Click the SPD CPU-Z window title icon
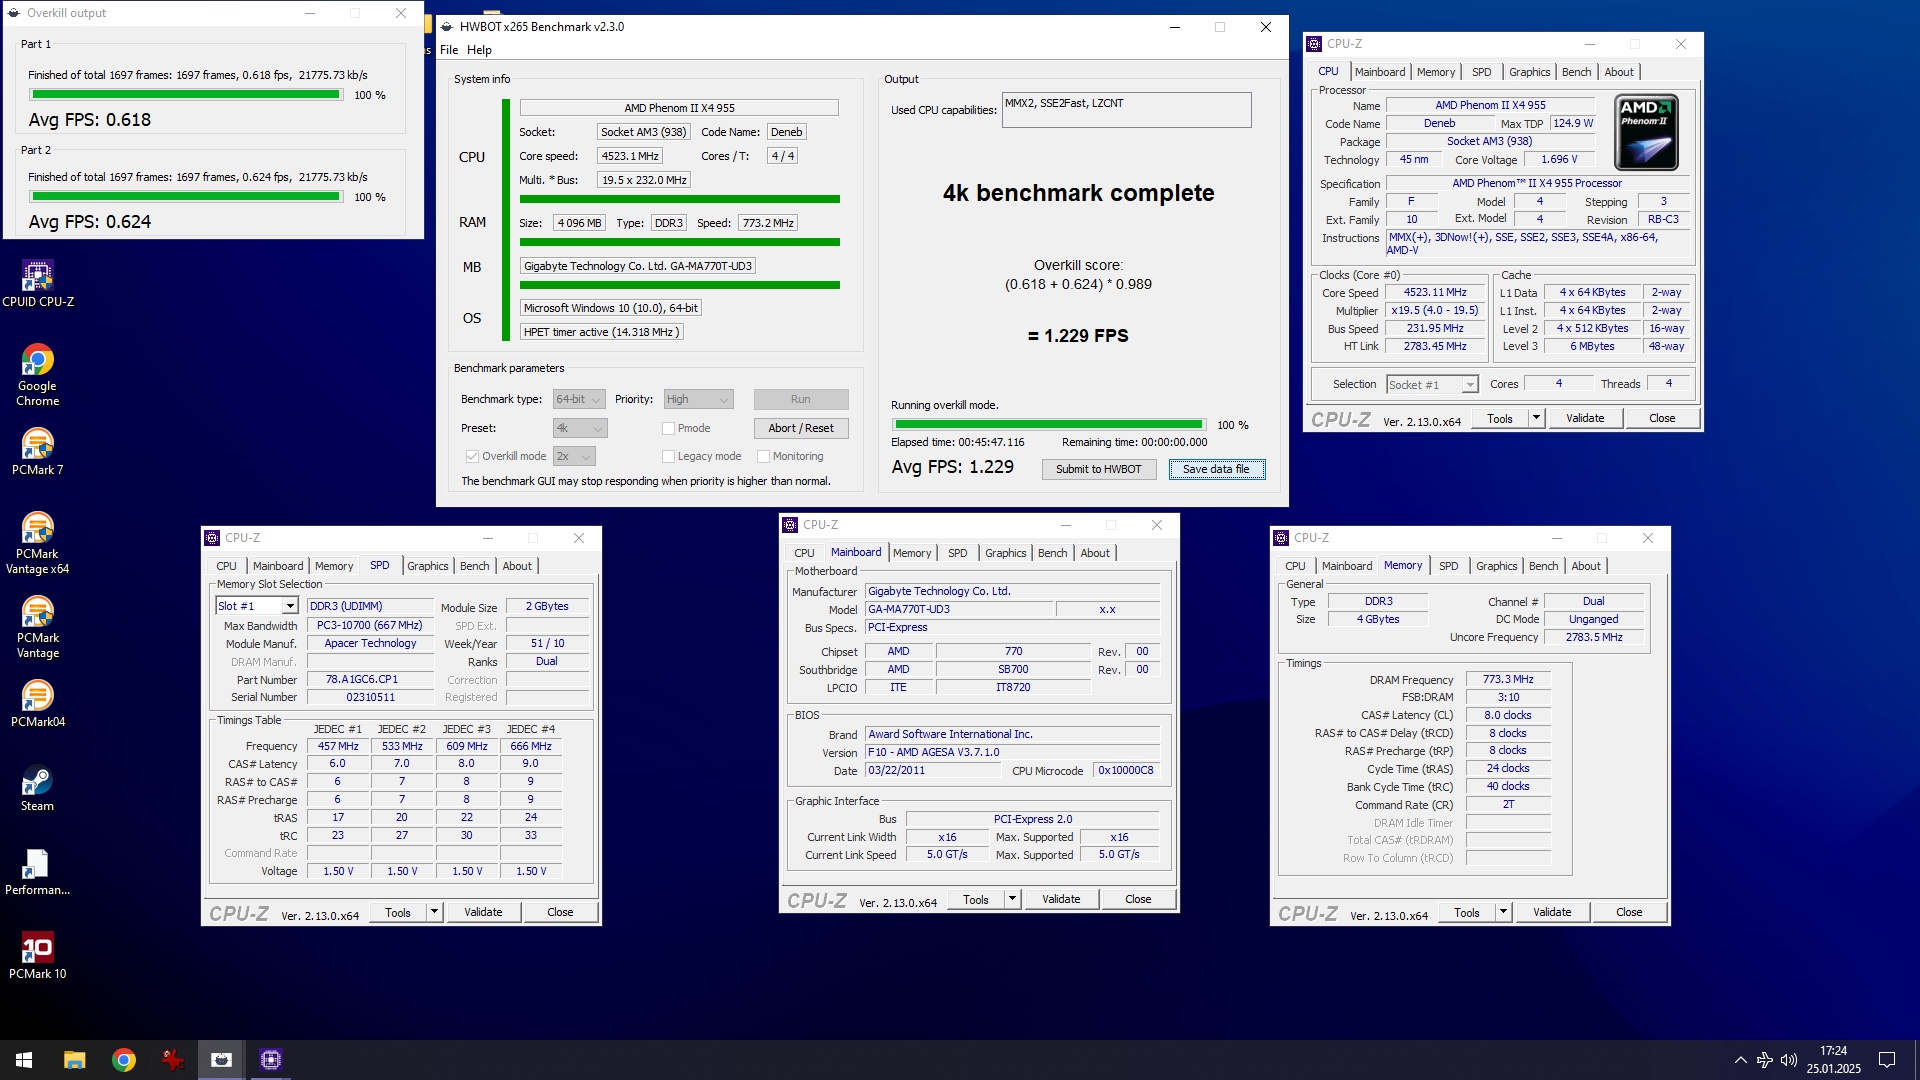Screen dimensions: 1920x1080 (212, 538)
